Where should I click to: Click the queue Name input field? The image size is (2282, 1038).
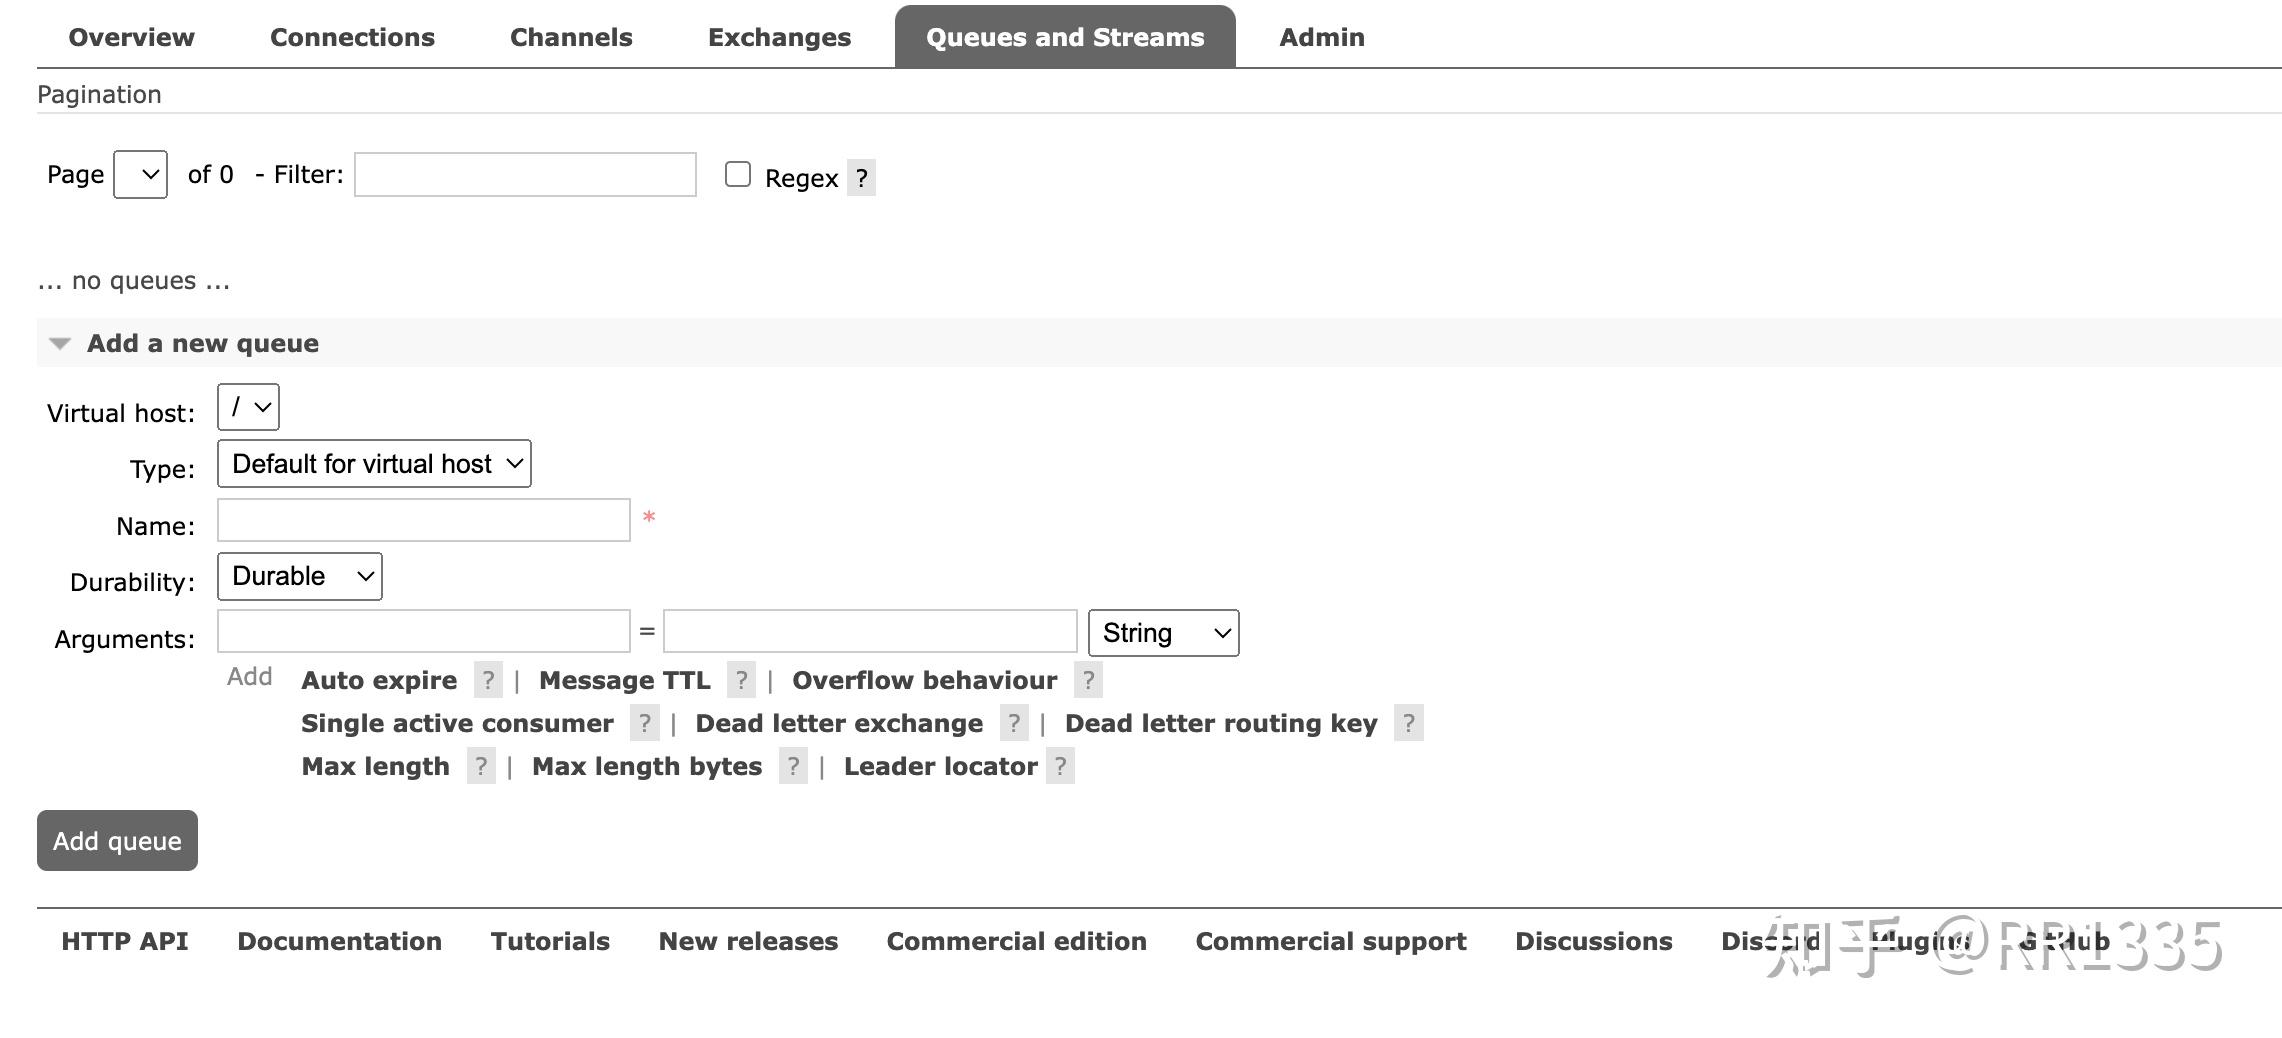click(x=422, y=520)
